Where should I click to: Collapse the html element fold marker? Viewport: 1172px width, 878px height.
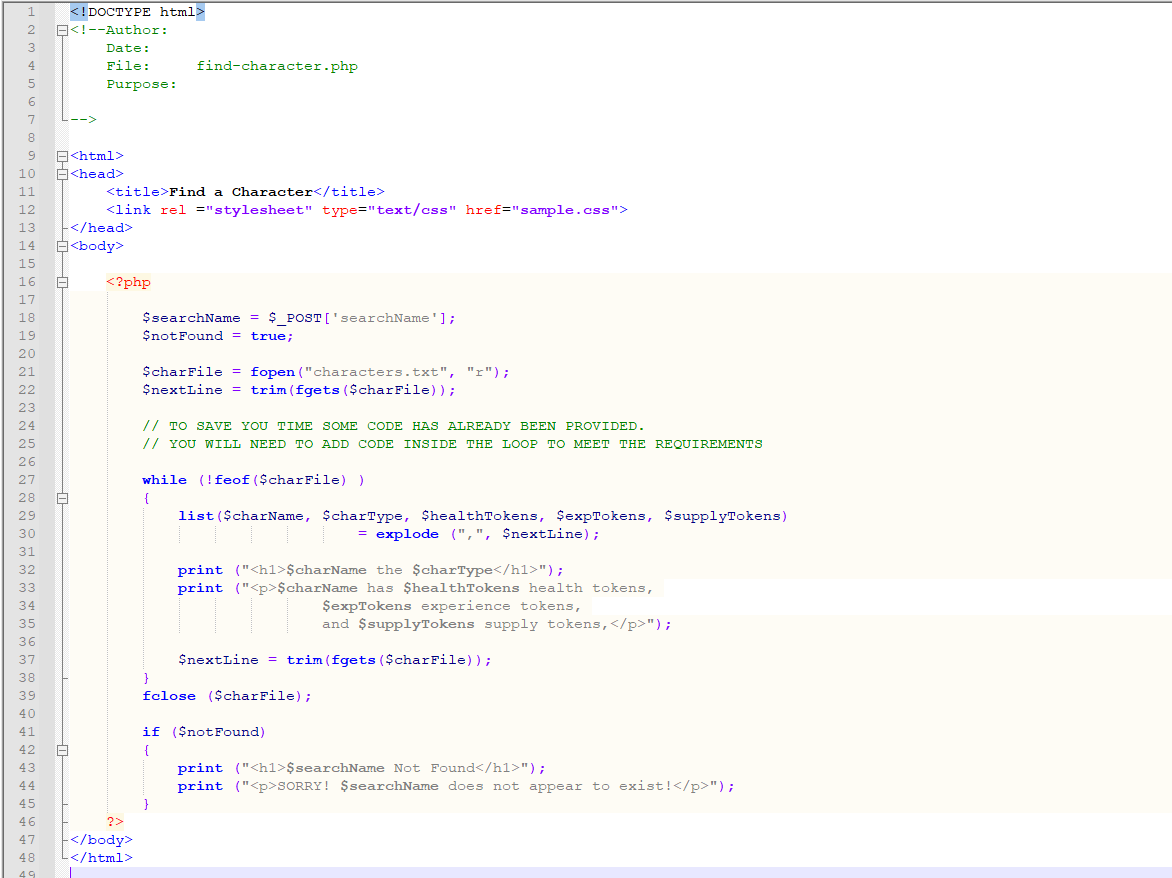(62, 155)
